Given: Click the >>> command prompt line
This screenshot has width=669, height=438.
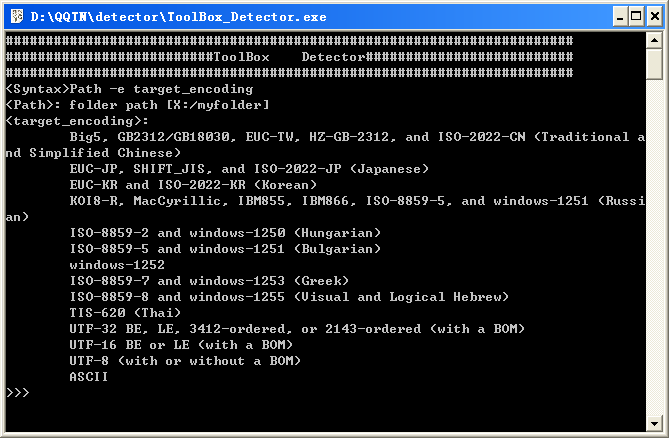Looking at the screenshot, I should pos(18,393).
